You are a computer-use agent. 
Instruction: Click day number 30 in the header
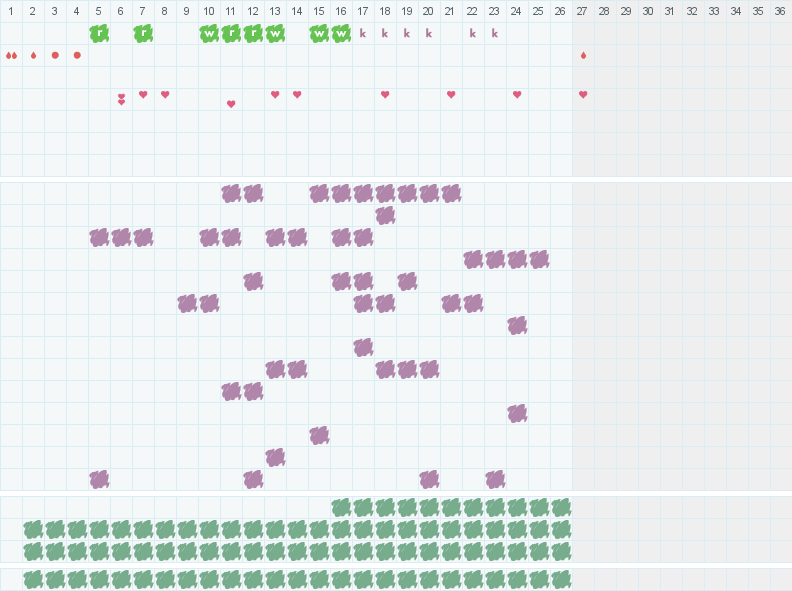coord(648,11)
